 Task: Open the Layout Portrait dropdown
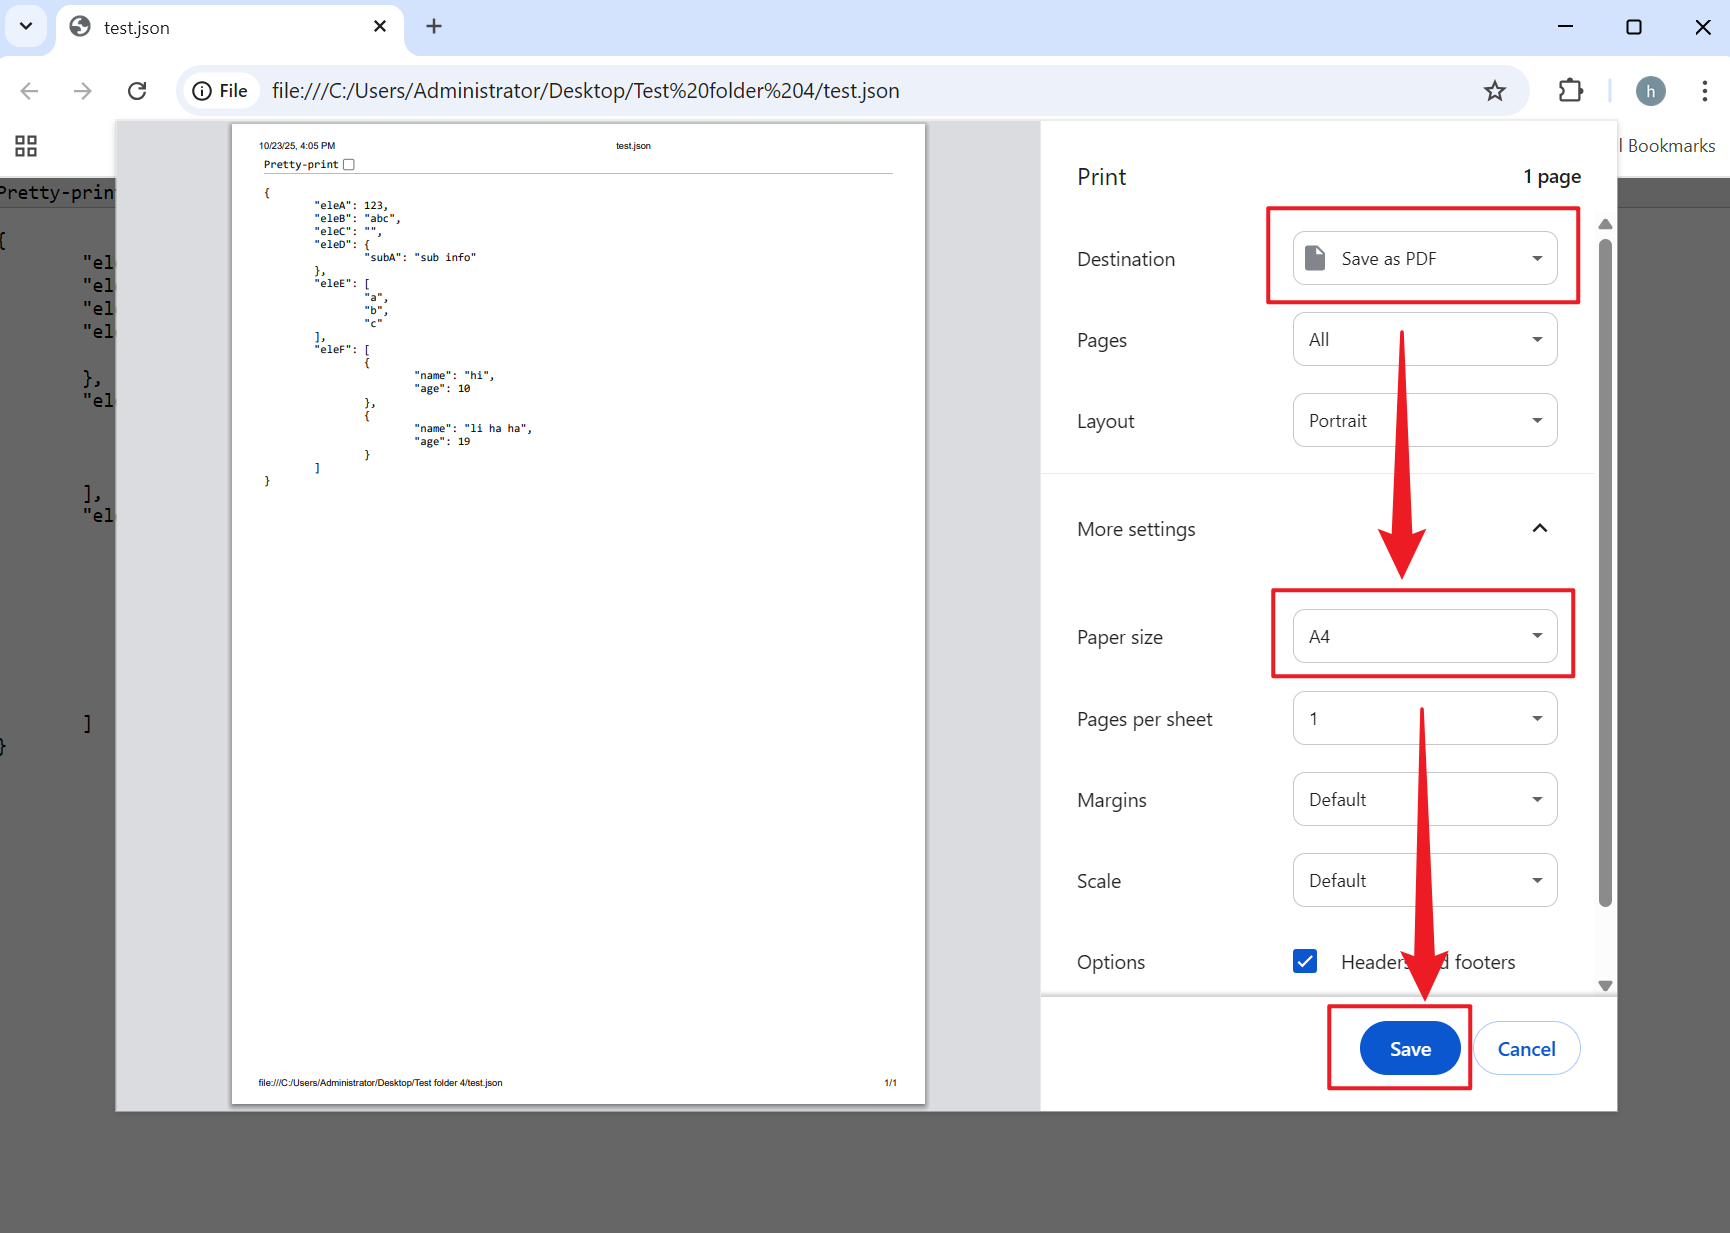tap(1424, 421)
